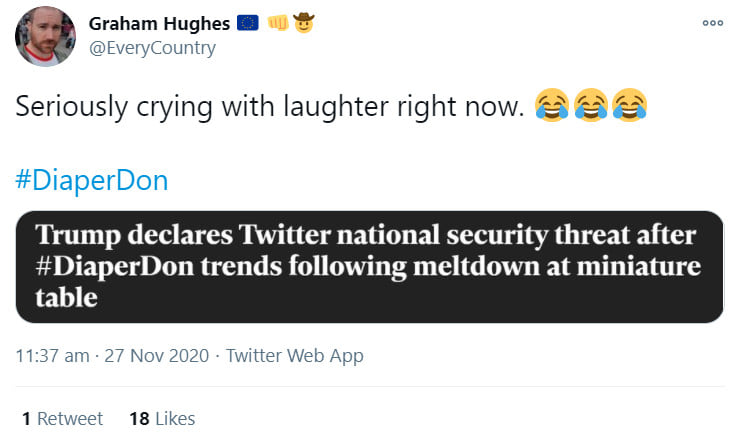742x445 pixels.
Task: Open the blue #DiaperDon hashtag
Action: (92, 181)
